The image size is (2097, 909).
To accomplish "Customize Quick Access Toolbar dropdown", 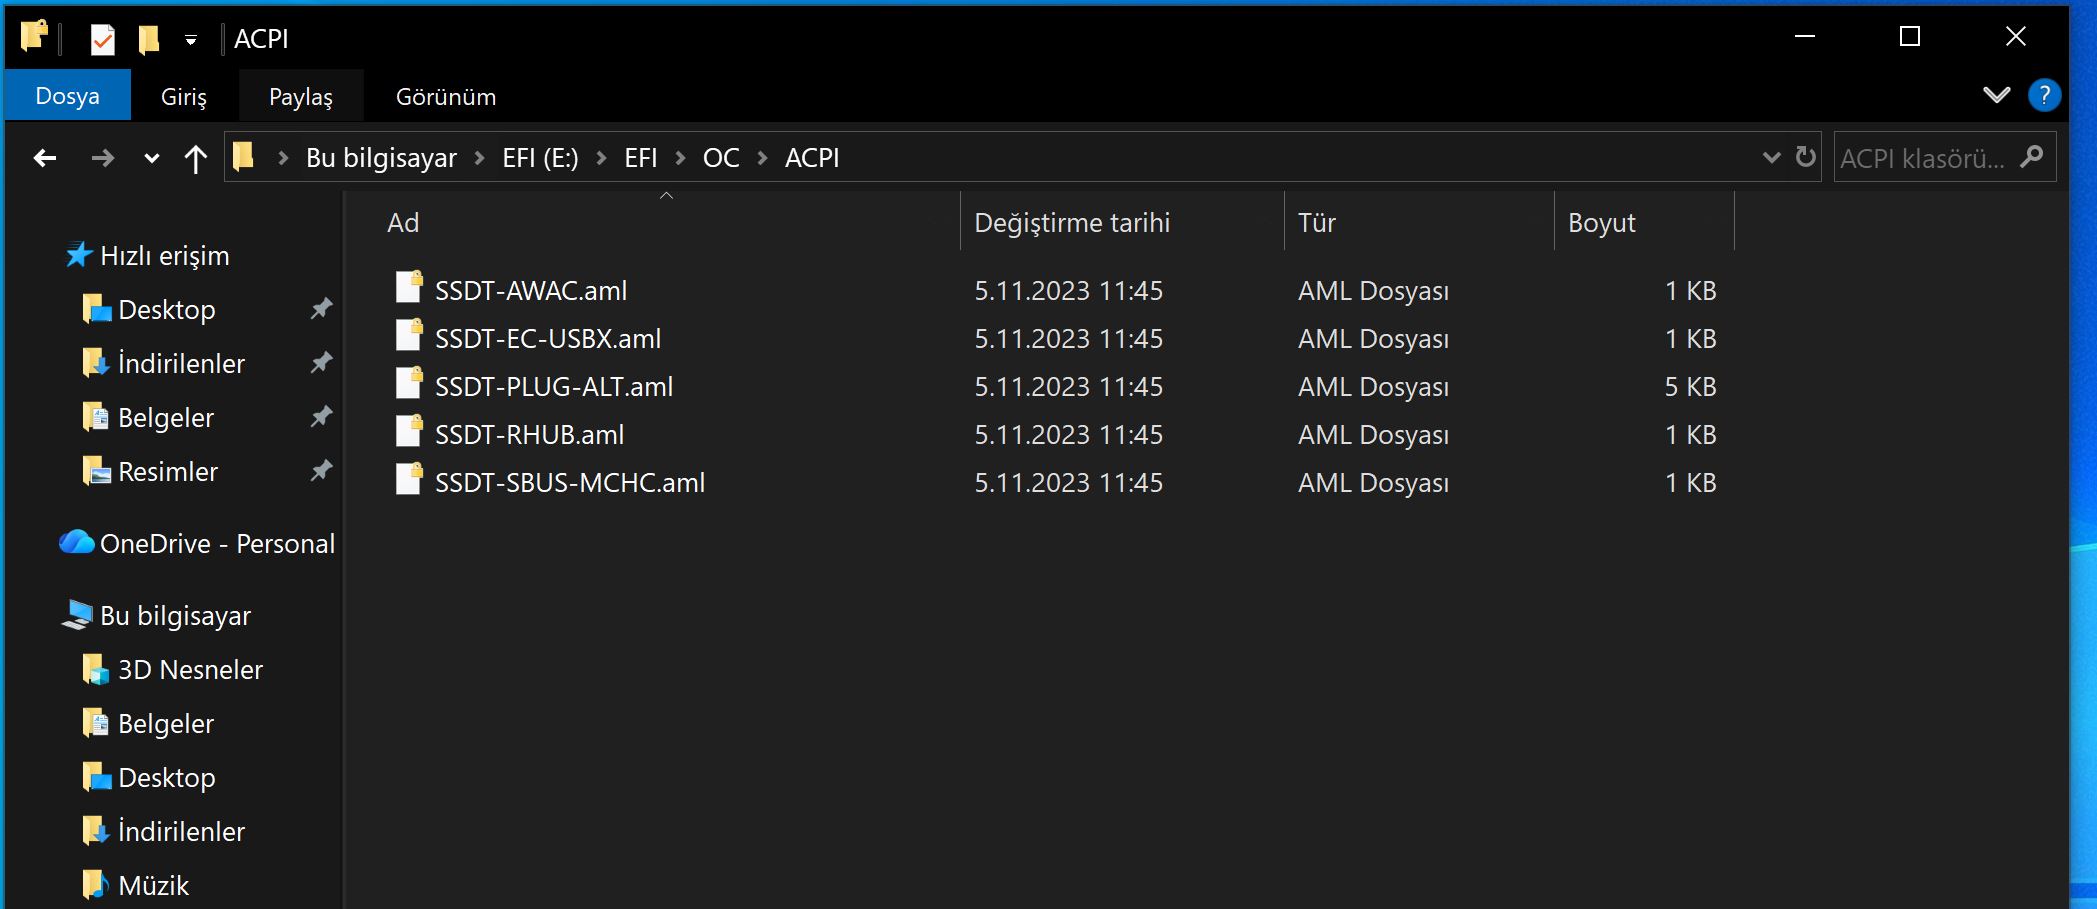I will pyautogui.click(x=190, y=40).
